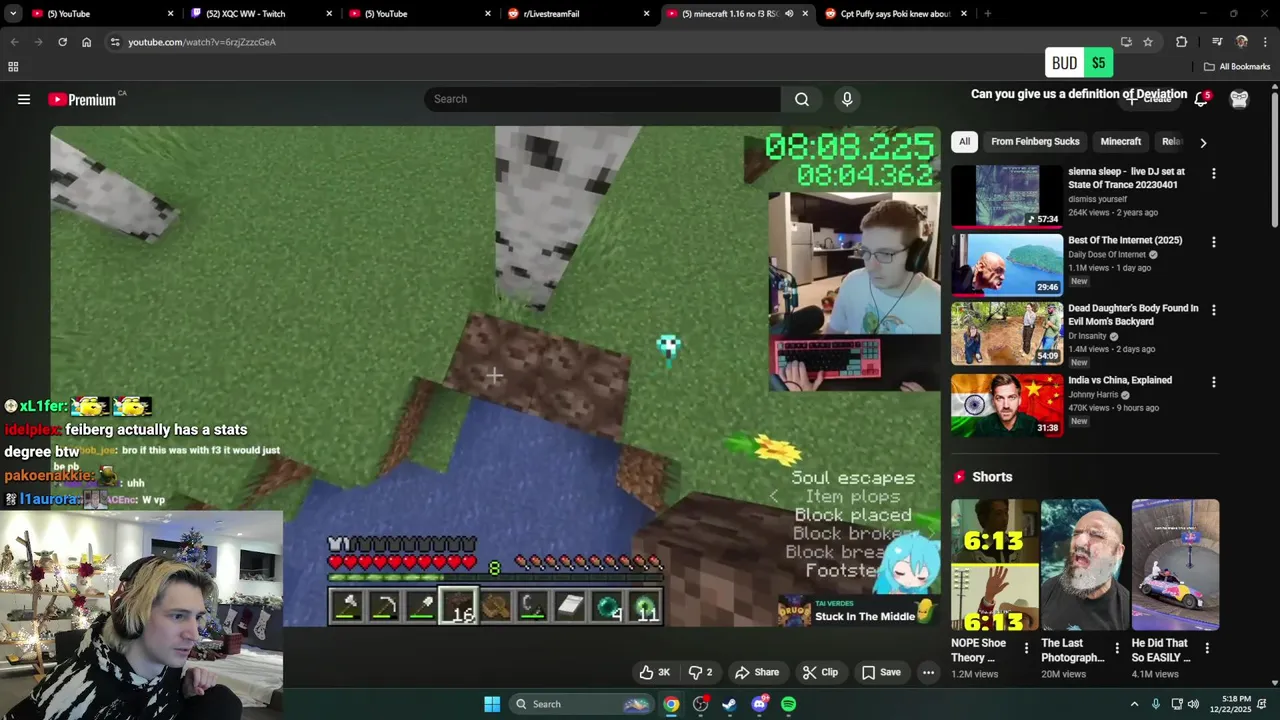Click the Chrome address bar URL

point(202,42)
